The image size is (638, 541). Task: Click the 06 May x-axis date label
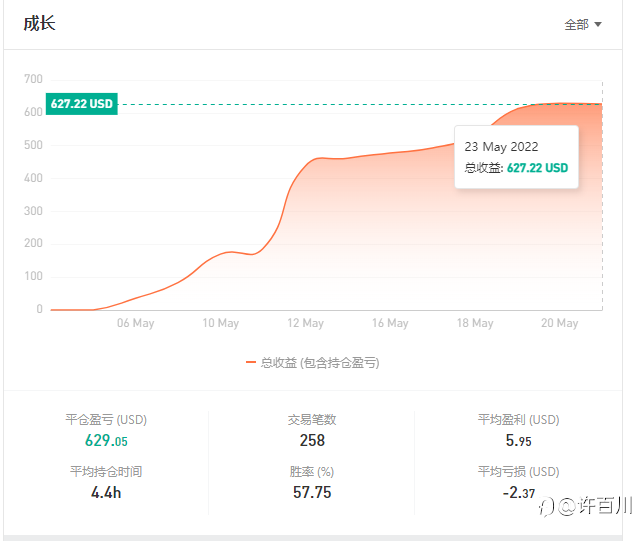135,323
